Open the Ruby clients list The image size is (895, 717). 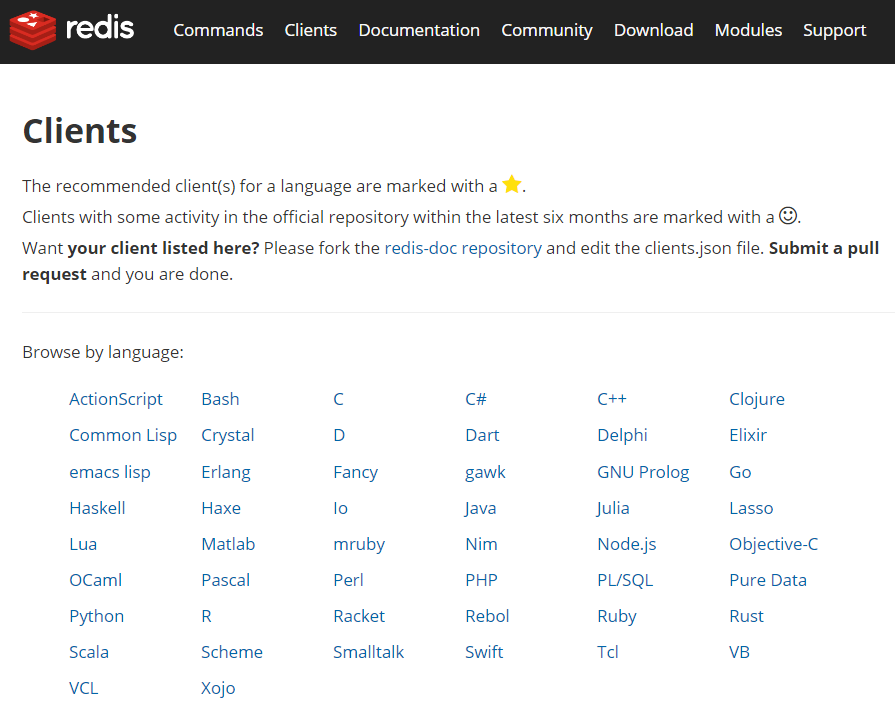point(616,615)
